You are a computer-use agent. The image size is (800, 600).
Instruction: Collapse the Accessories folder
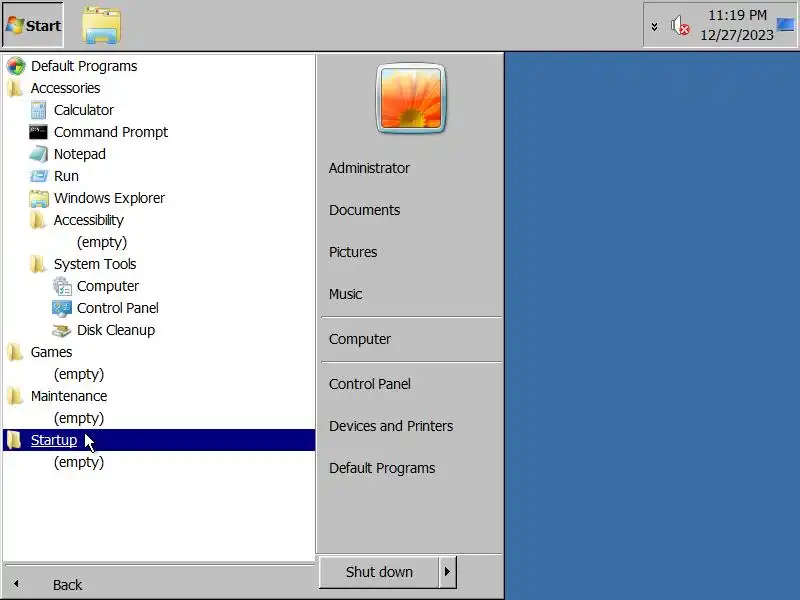point(65,88)
